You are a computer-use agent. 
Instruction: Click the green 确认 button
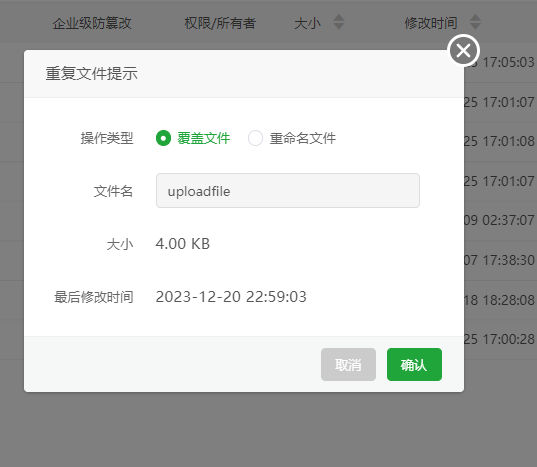point(414,365)
